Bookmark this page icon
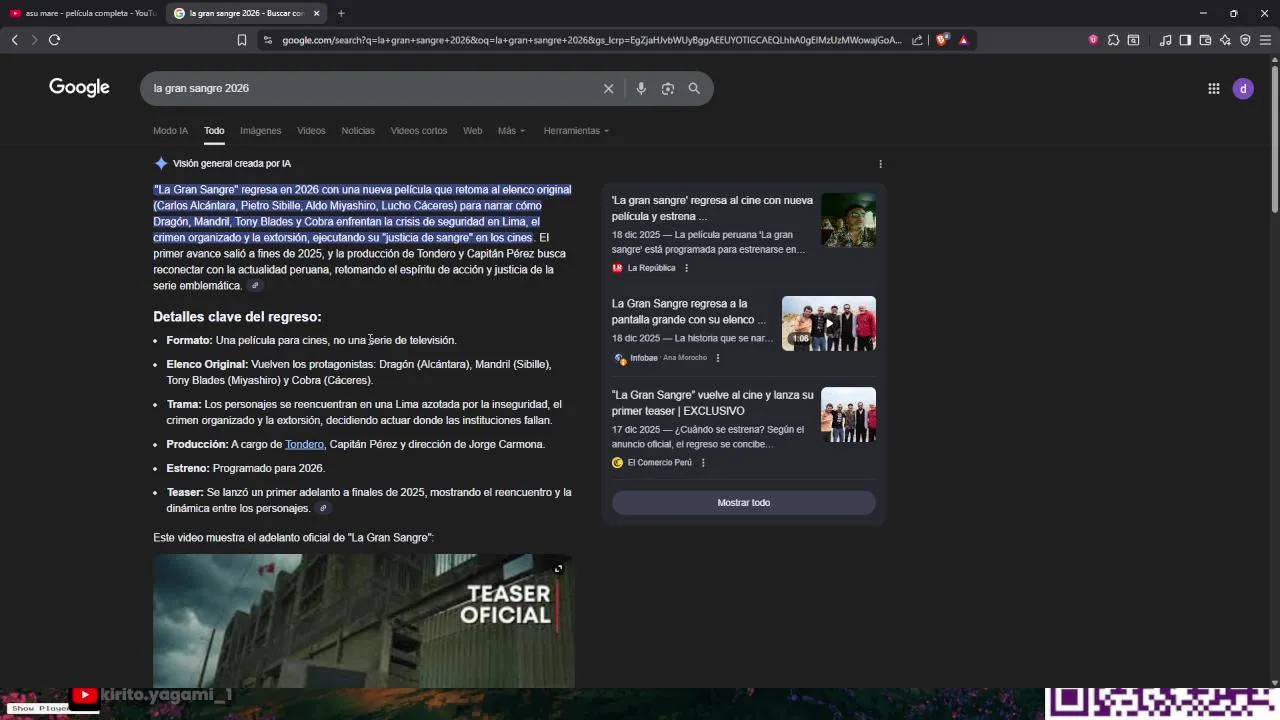Screen dimensions: 1280x720 pyautogui.click(x=242, y=40)
